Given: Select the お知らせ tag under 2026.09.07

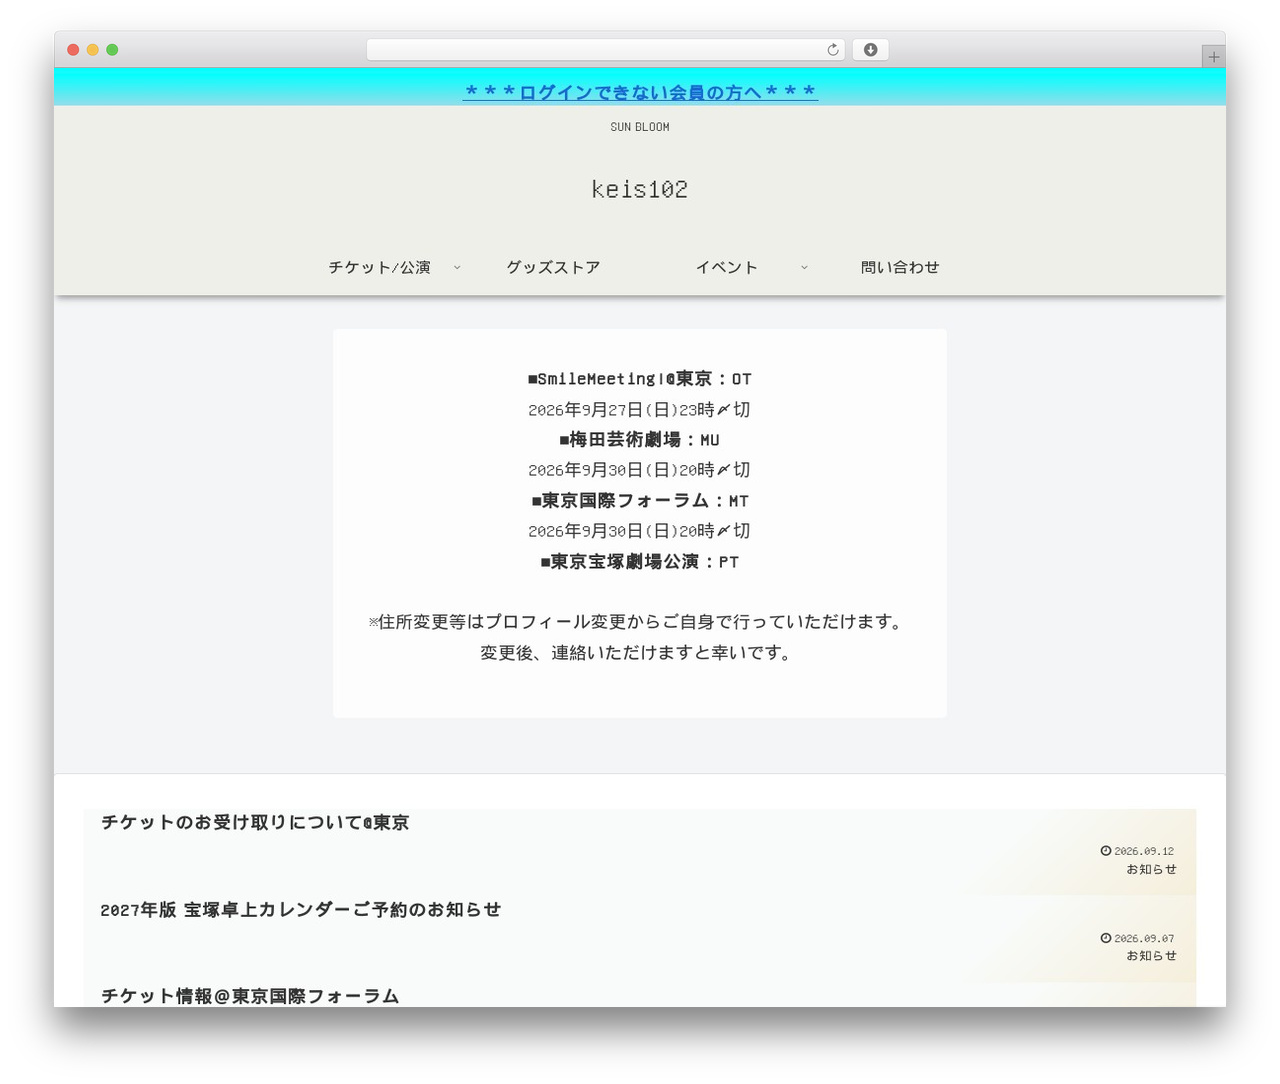Looking at the screenshot, I should 1151,956.
